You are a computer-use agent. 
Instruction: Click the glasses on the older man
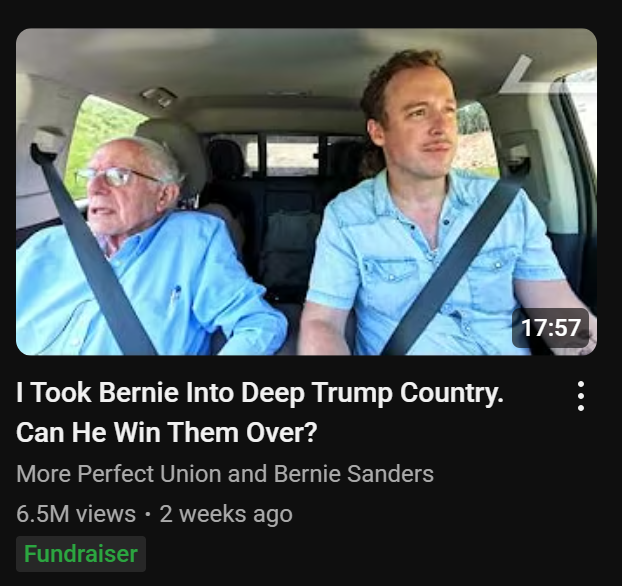[115, 177]
